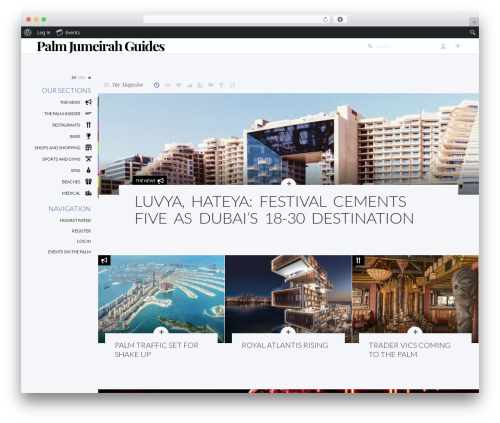Open the Restaurants section cutlery icon
Viewport: 500px width, 423px height.
[88, 125]
